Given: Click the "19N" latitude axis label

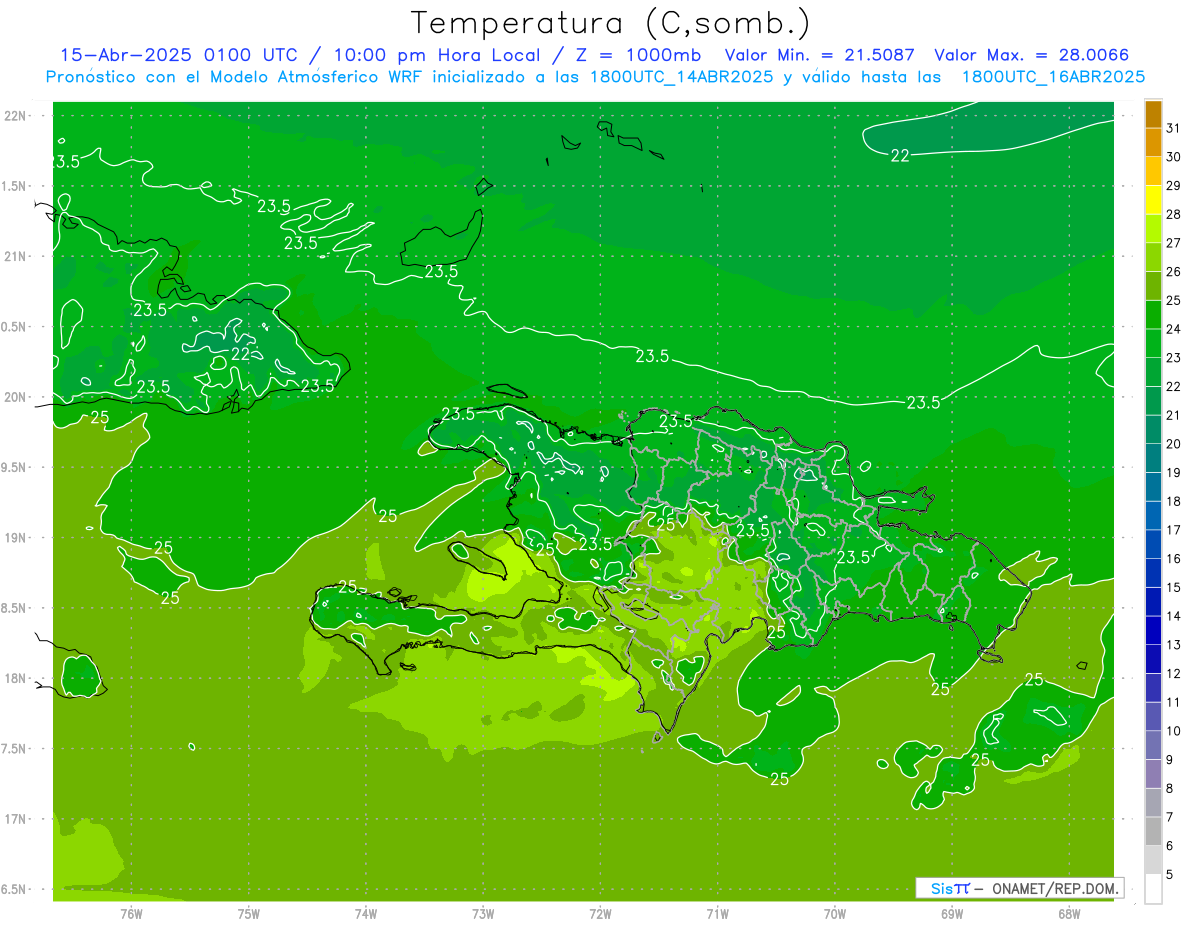Looking at the screenshot, I should [15, 538].
